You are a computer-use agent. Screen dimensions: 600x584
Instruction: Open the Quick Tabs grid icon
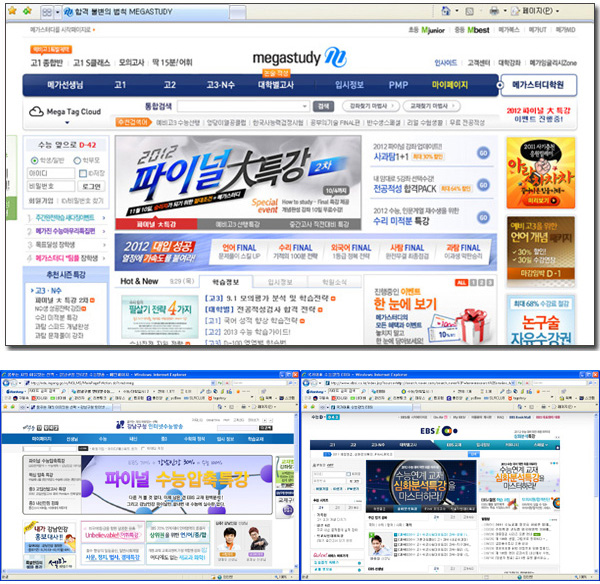coord(47,12)
